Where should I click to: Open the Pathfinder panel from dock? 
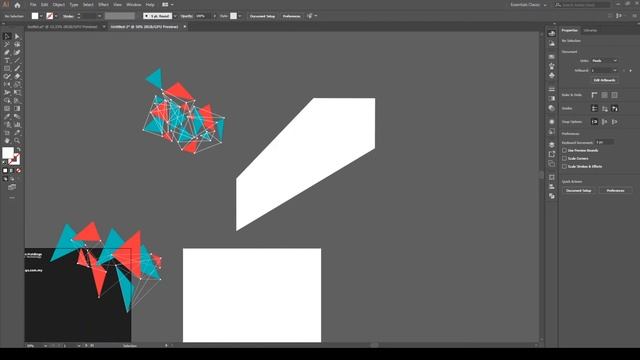551,196
